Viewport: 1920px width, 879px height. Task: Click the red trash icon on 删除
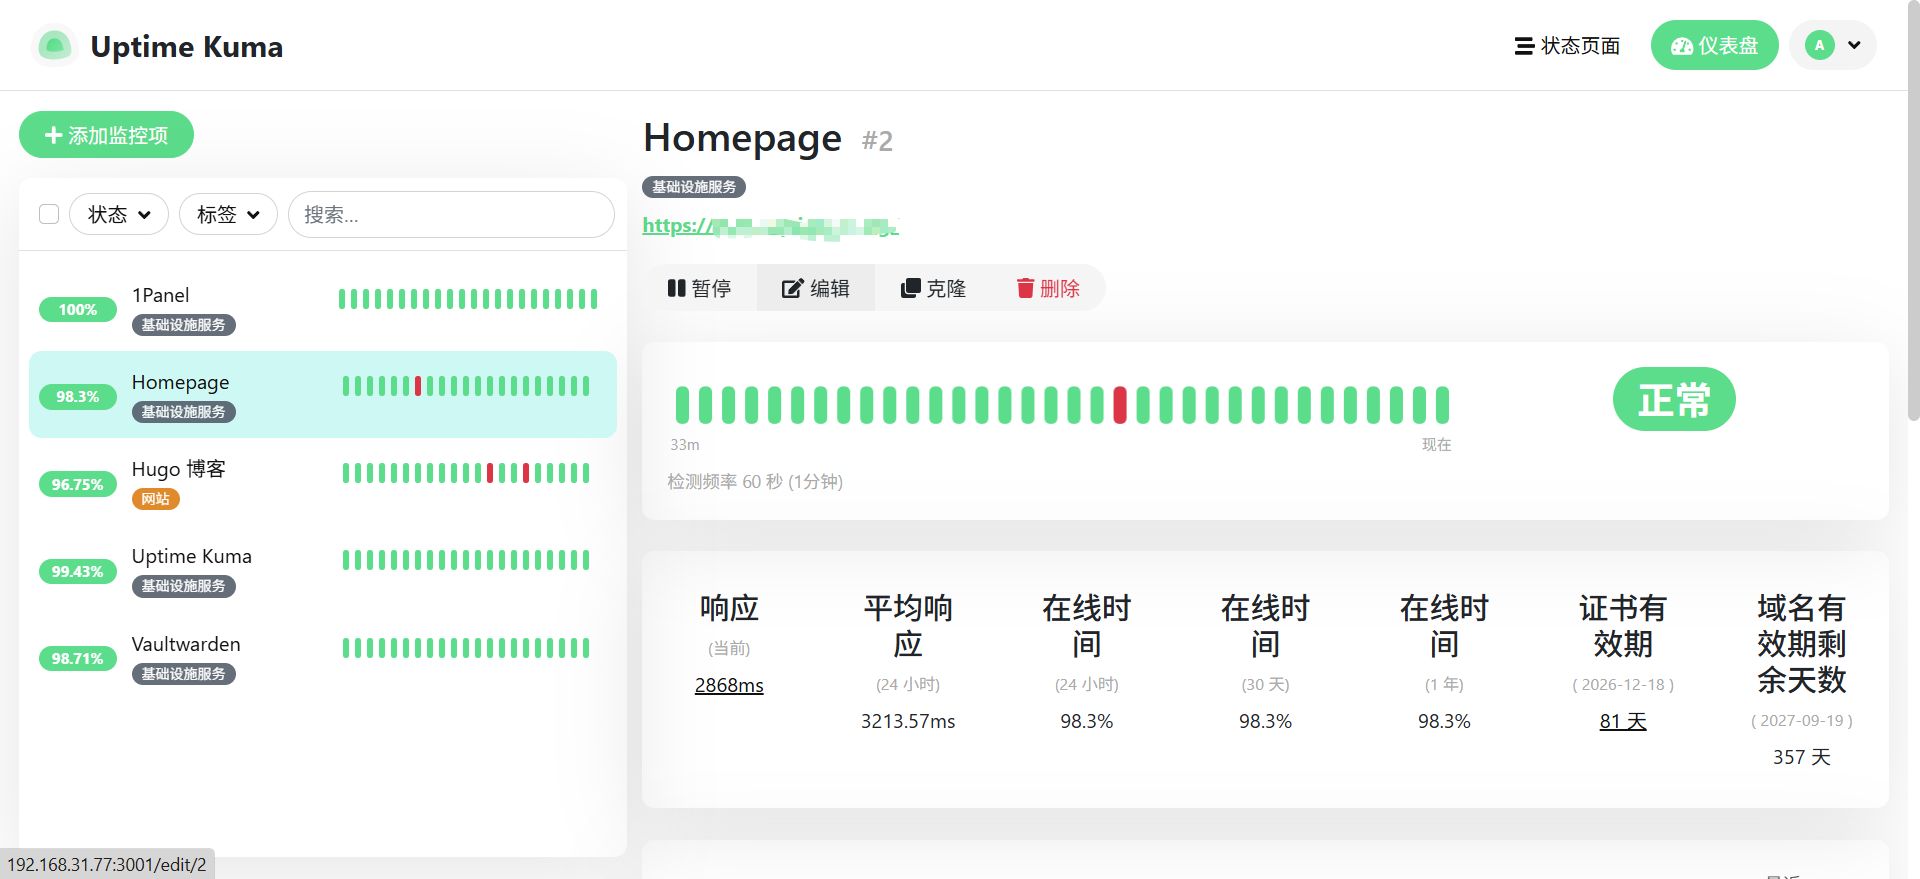coord(1025,288)
